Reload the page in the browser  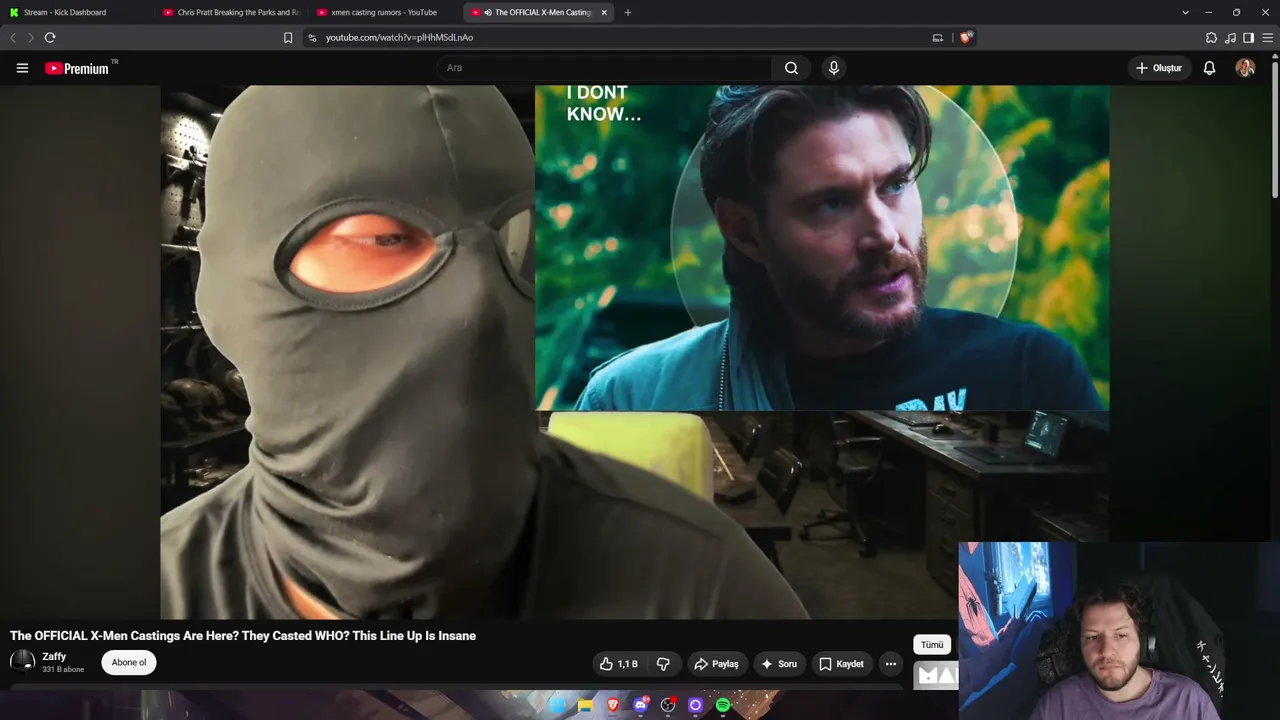pyautogui.click(x=50, y=38)
